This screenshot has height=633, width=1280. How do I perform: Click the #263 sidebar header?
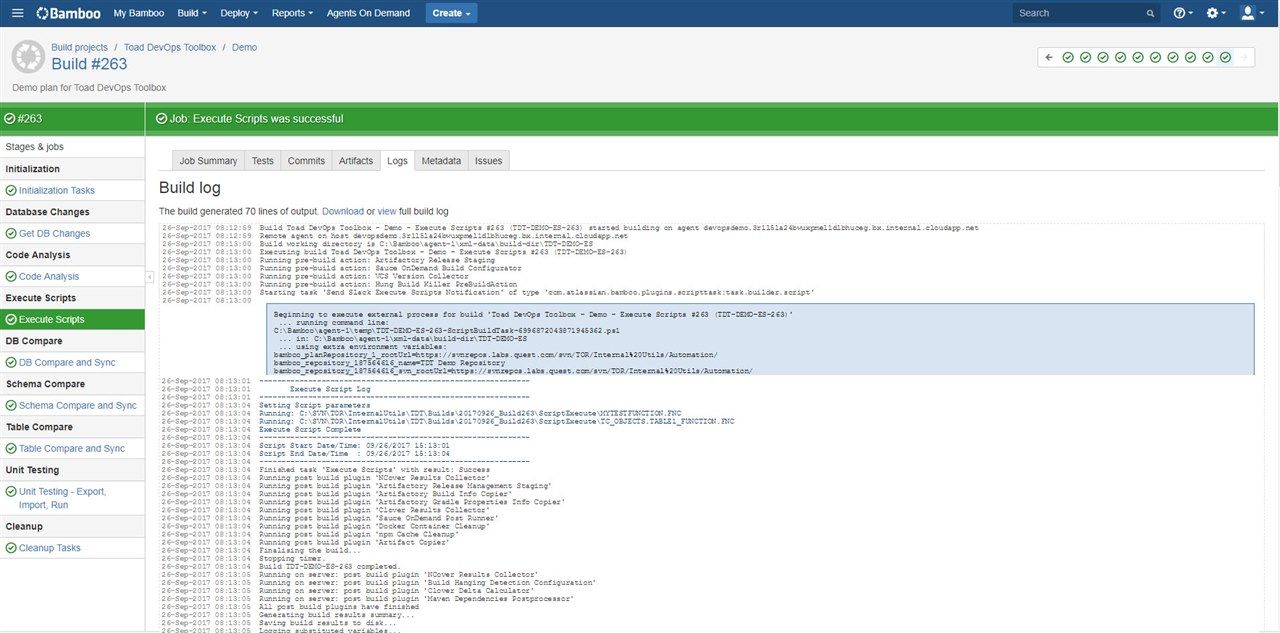coord(72,118)
